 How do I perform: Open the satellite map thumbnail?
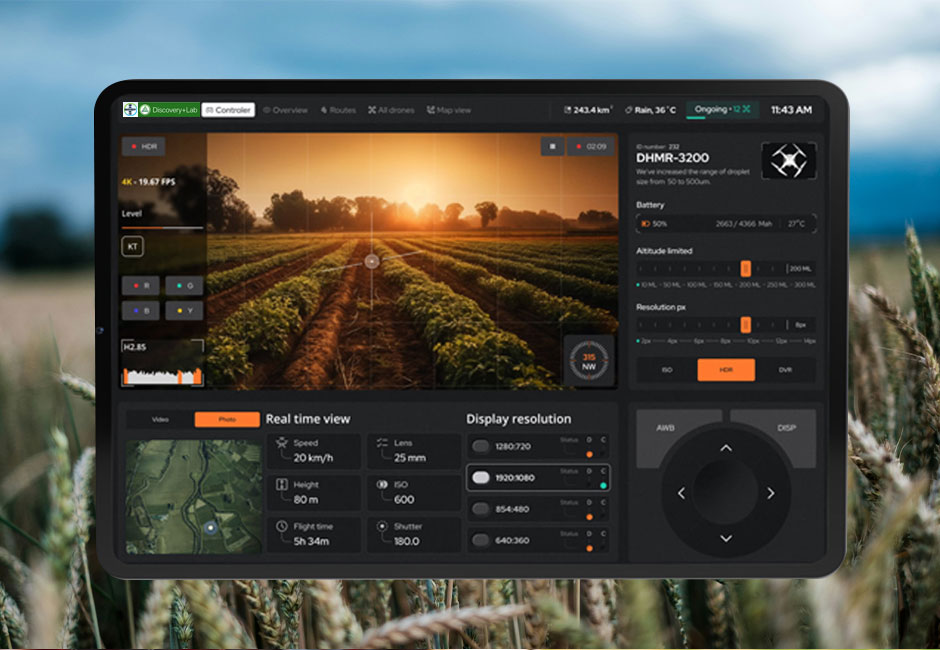(x=194, y=497)
